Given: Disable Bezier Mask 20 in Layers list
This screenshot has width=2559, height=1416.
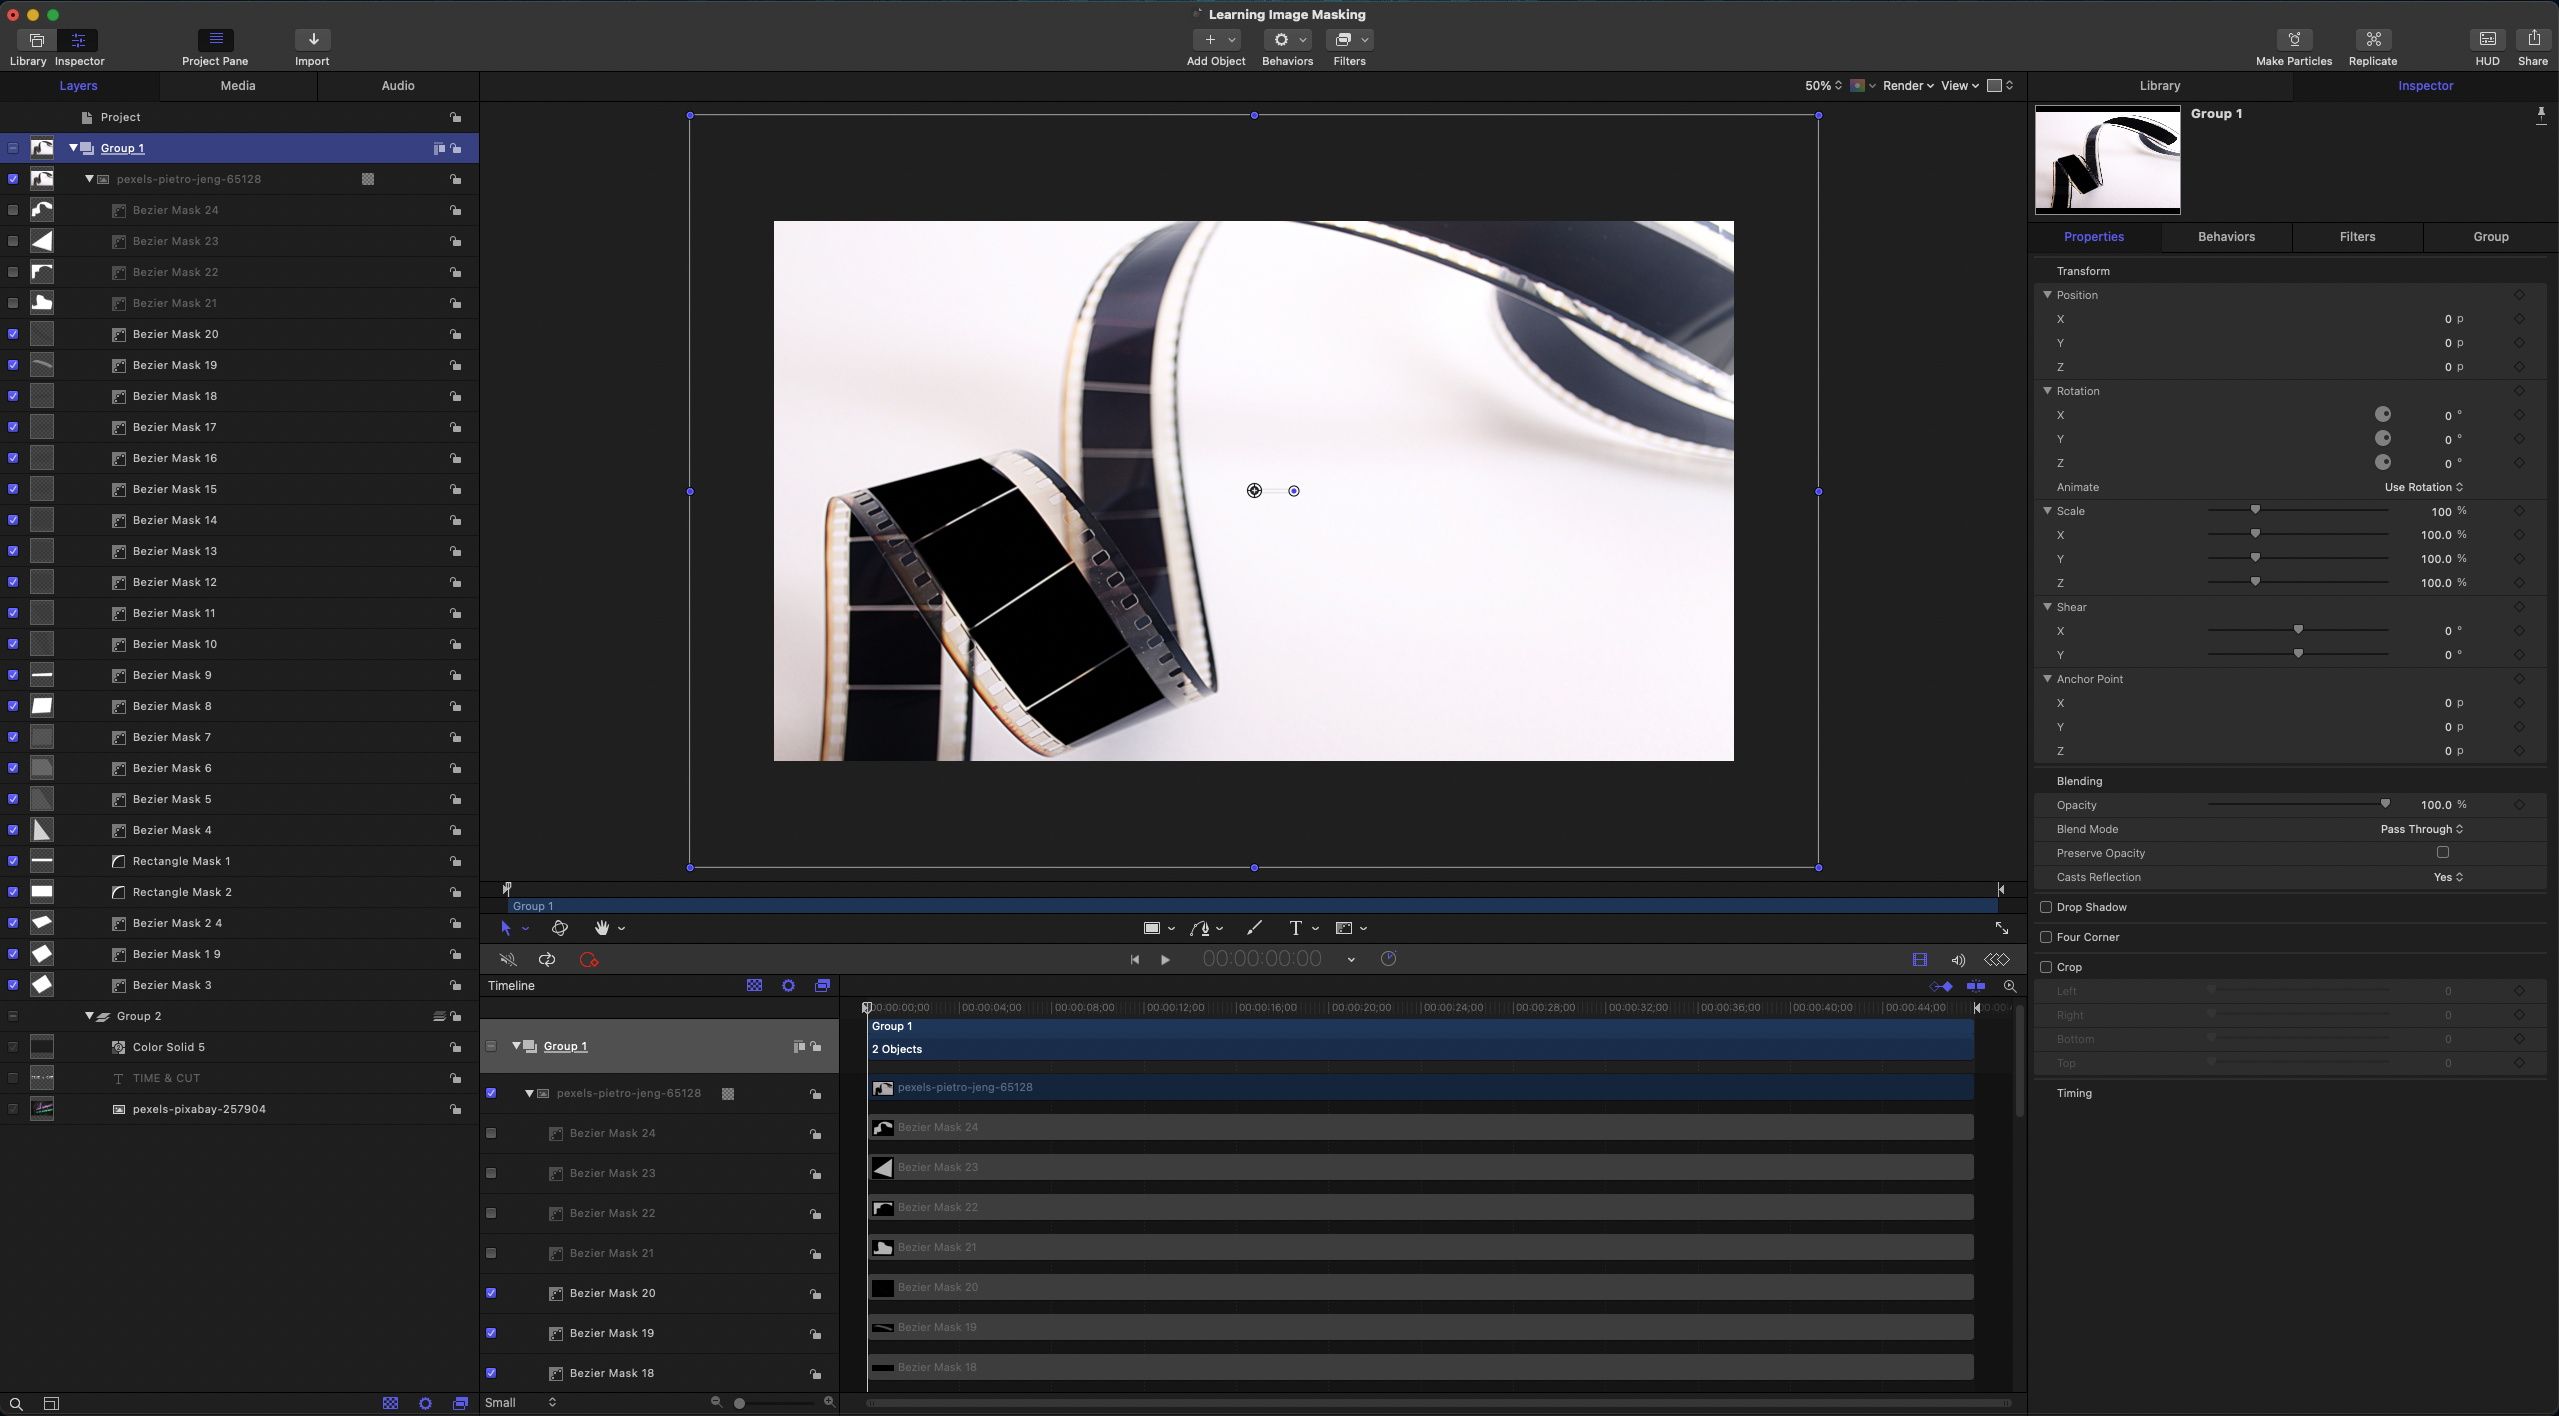Looking at the screenshot, I should click(x=13, y=334).
